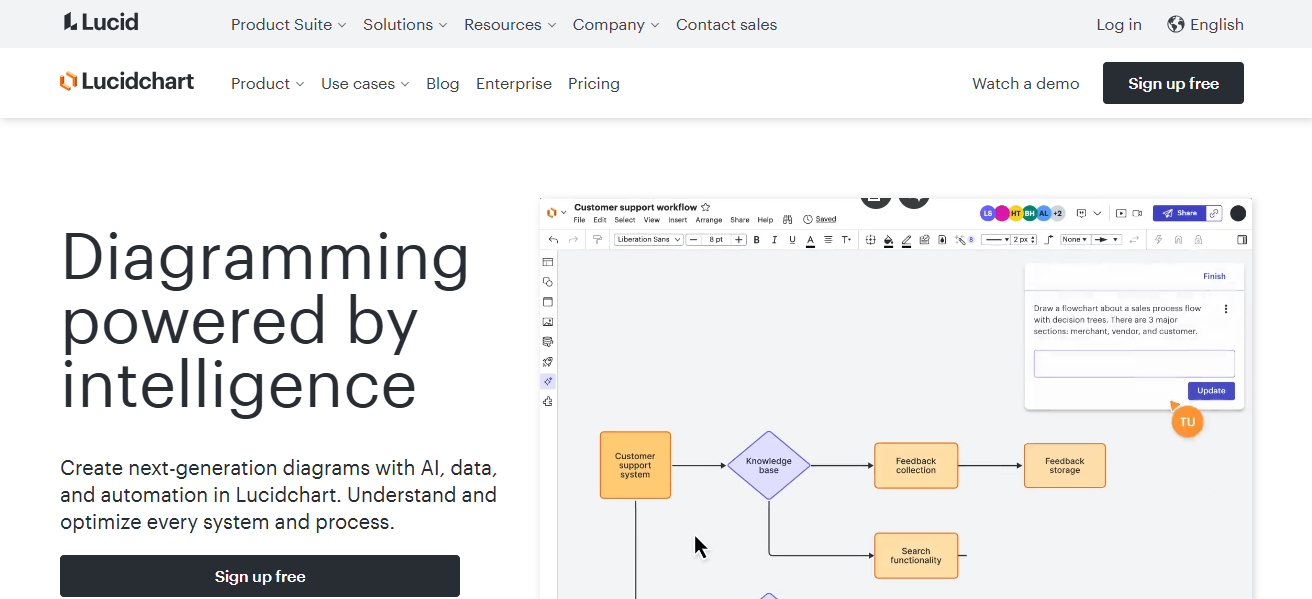Click the shape options crosshair icon
Image resolution: width=1312 pixels, height=599 pixels.
pyautogui.click(x=870, y=240)
